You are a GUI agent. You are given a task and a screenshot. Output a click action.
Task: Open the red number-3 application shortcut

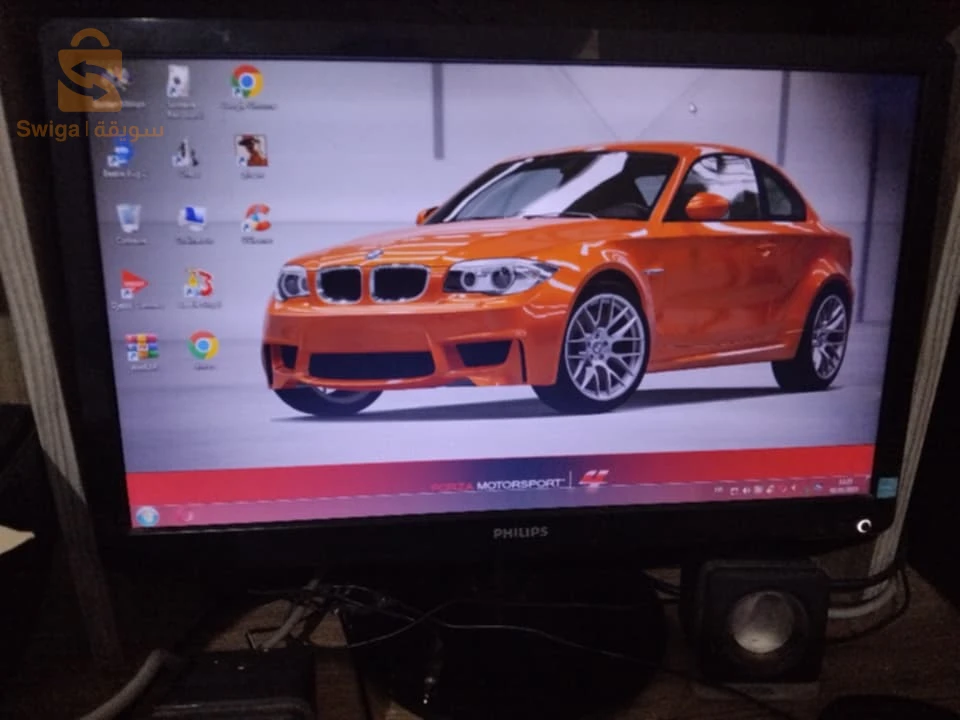point(198,283)
